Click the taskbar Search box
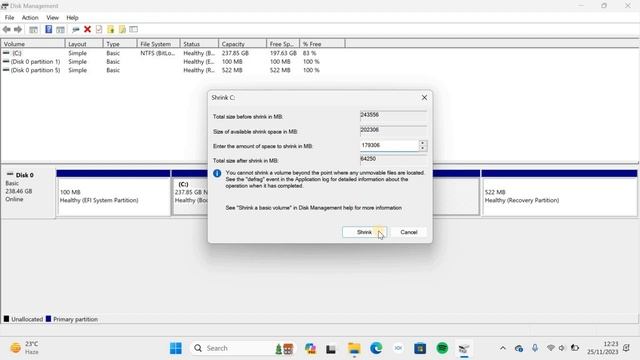The width and height of the screenshot is (640, 360). point(243,348)
